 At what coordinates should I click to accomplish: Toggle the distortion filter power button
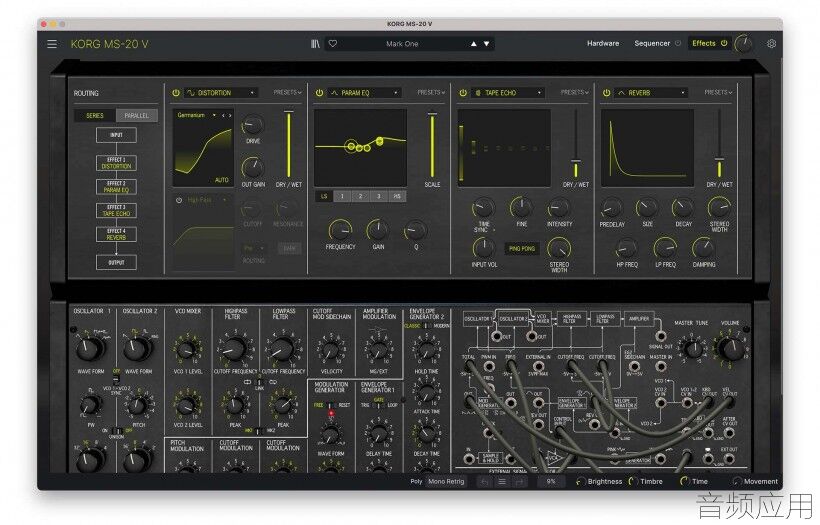click(x=179, y=200)
